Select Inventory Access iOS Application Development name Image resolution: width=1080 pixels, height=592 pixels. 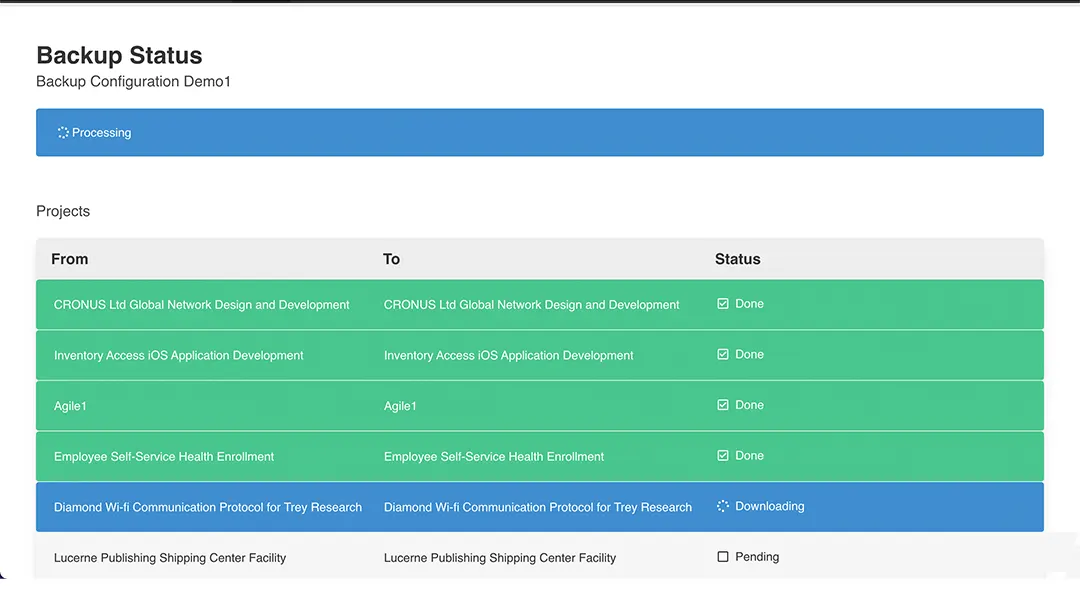click(x=178, y=355)
